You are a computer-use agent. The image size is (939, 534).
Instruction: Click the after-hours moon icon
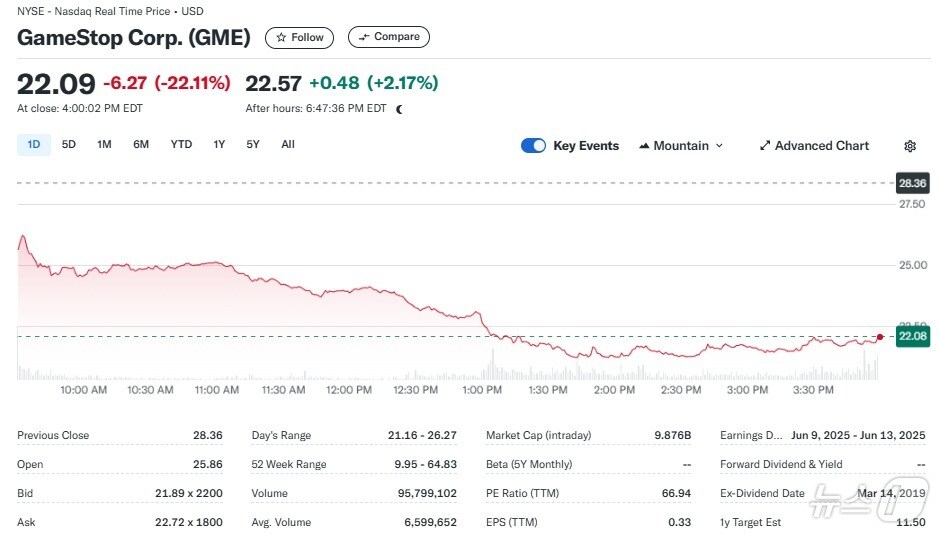click(x=400, y=109)
